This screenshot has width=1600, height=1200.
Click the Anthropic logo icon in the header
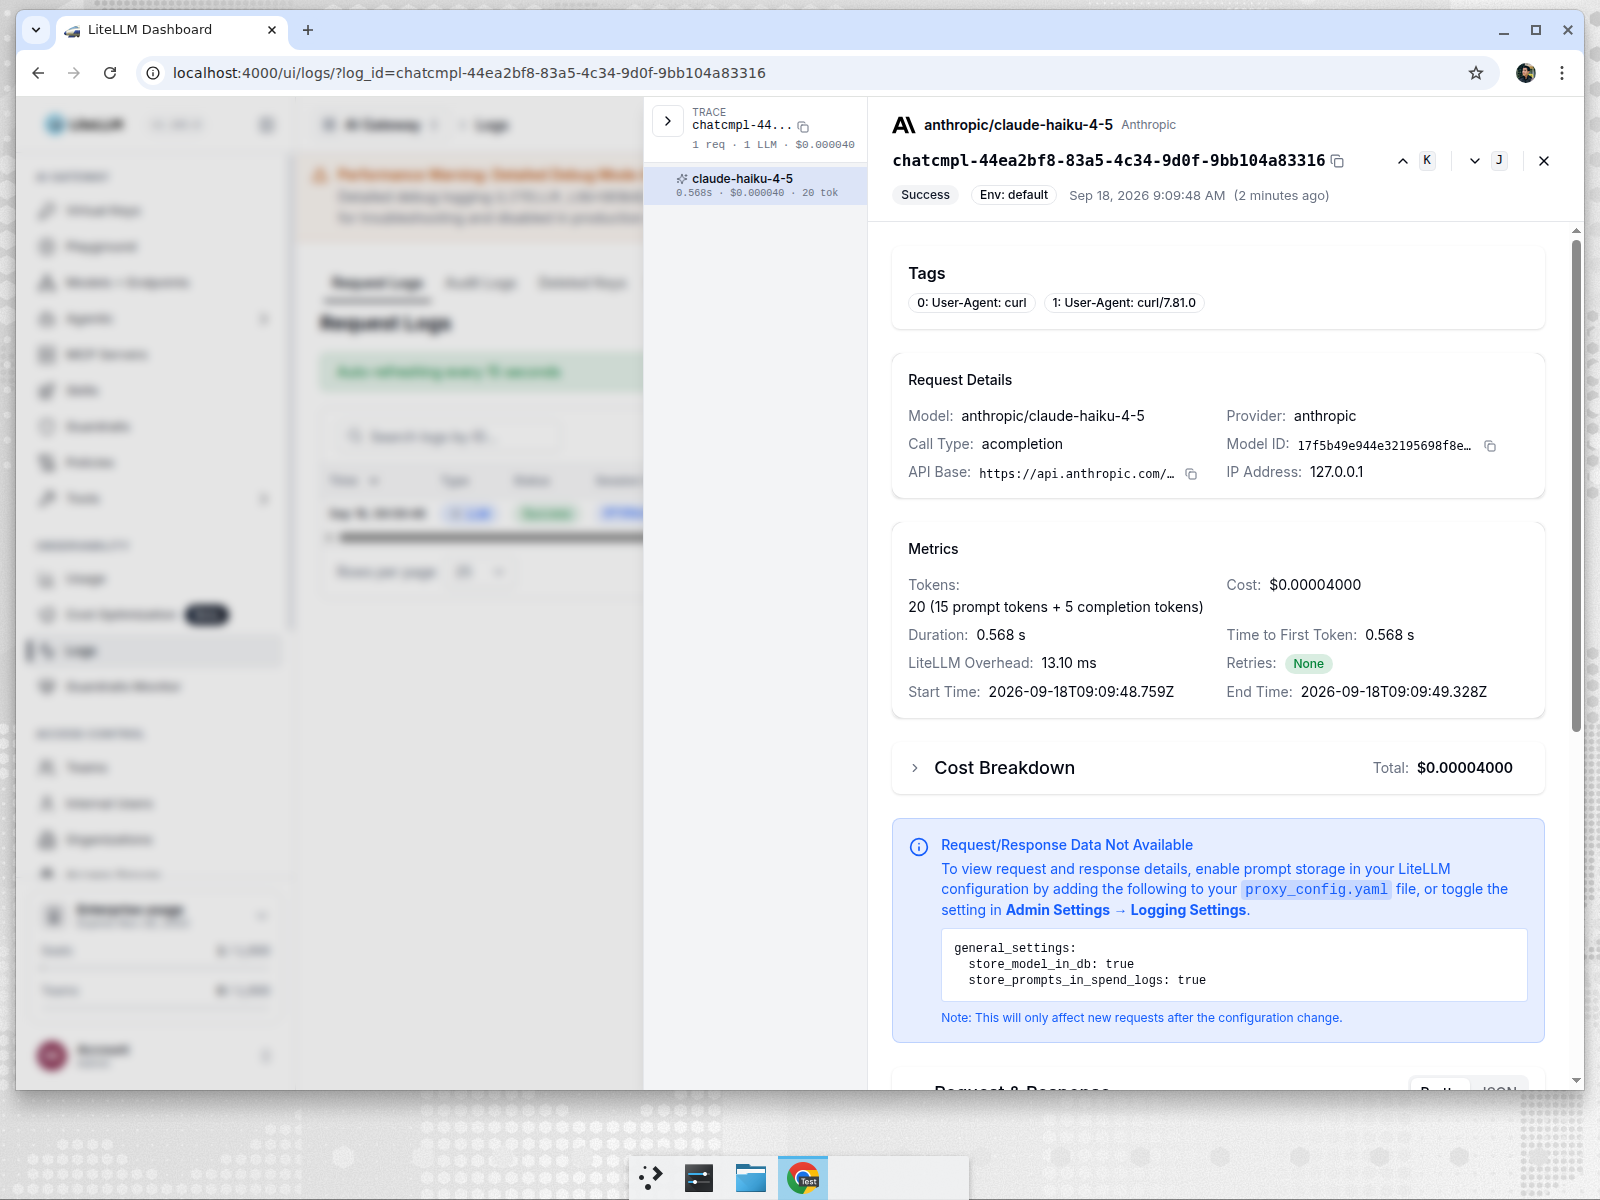pos(903,125)
